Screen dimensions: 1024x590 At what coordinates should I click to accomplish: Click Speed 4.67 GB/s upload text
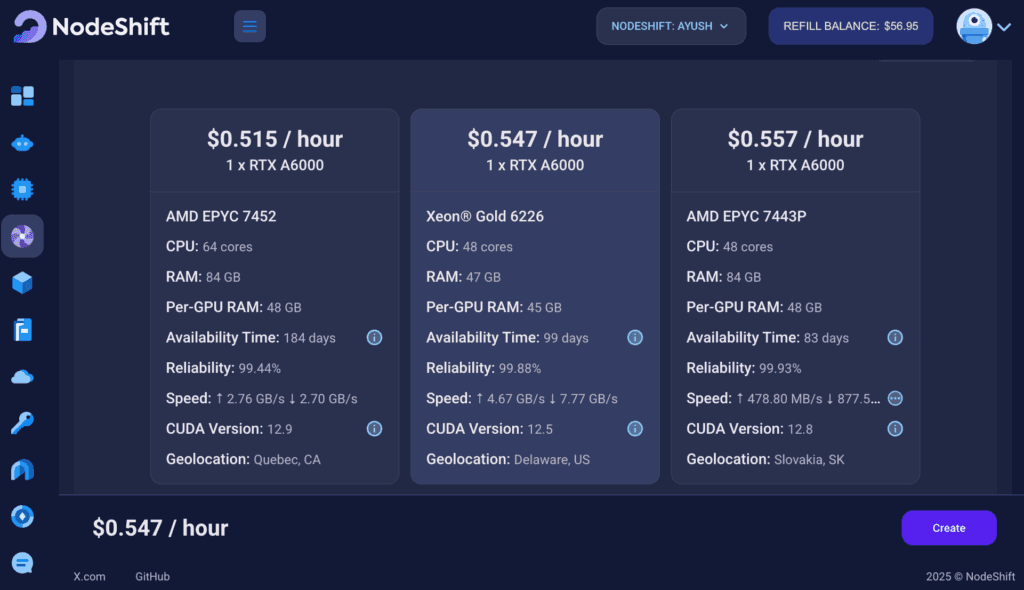(510, 399)
